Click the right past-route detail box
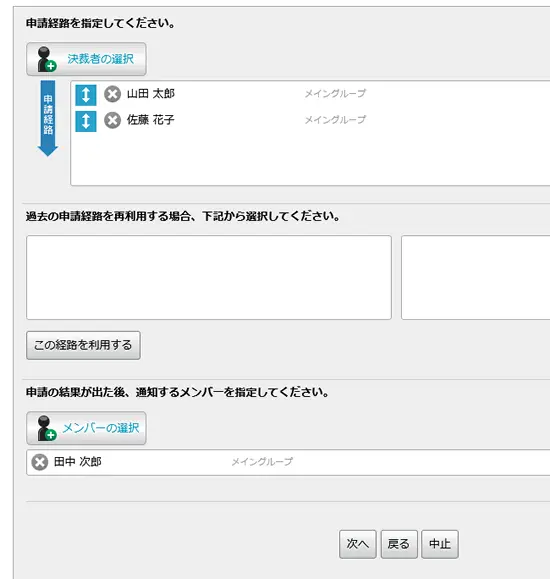This screenshot has height=579, width=550. [475, 277]
